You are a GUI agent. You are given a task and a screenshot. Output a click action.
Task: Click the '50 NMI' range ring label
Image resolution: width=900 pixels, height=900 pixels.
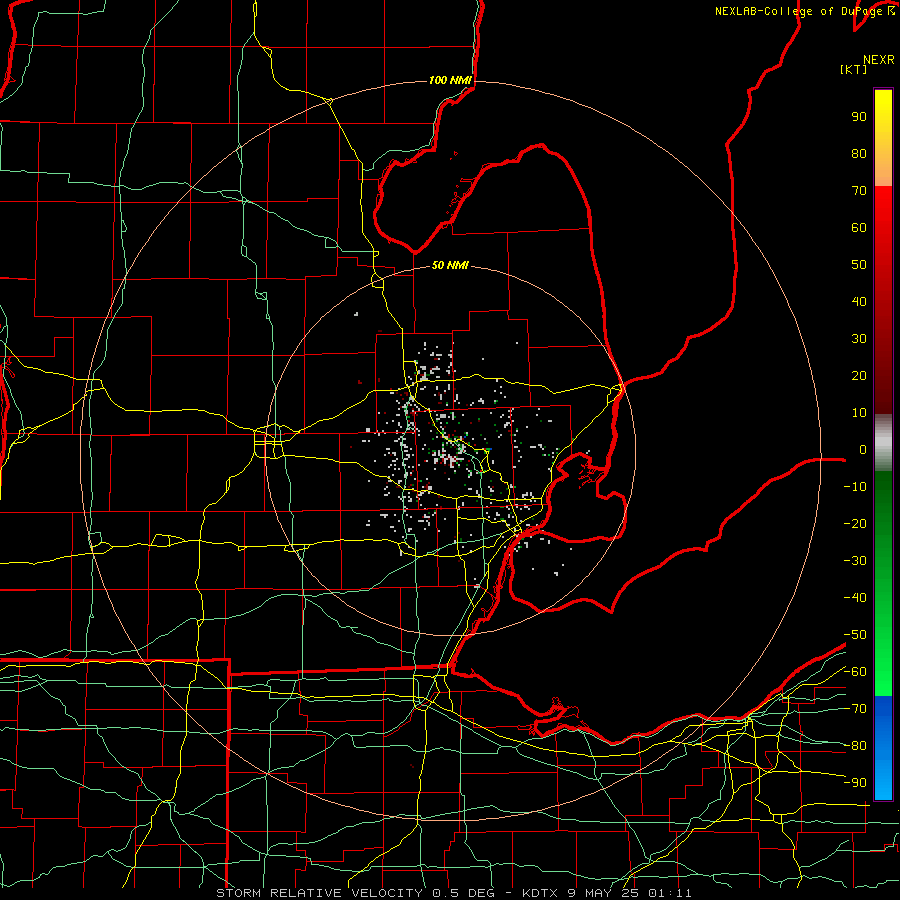pos(450,265)
